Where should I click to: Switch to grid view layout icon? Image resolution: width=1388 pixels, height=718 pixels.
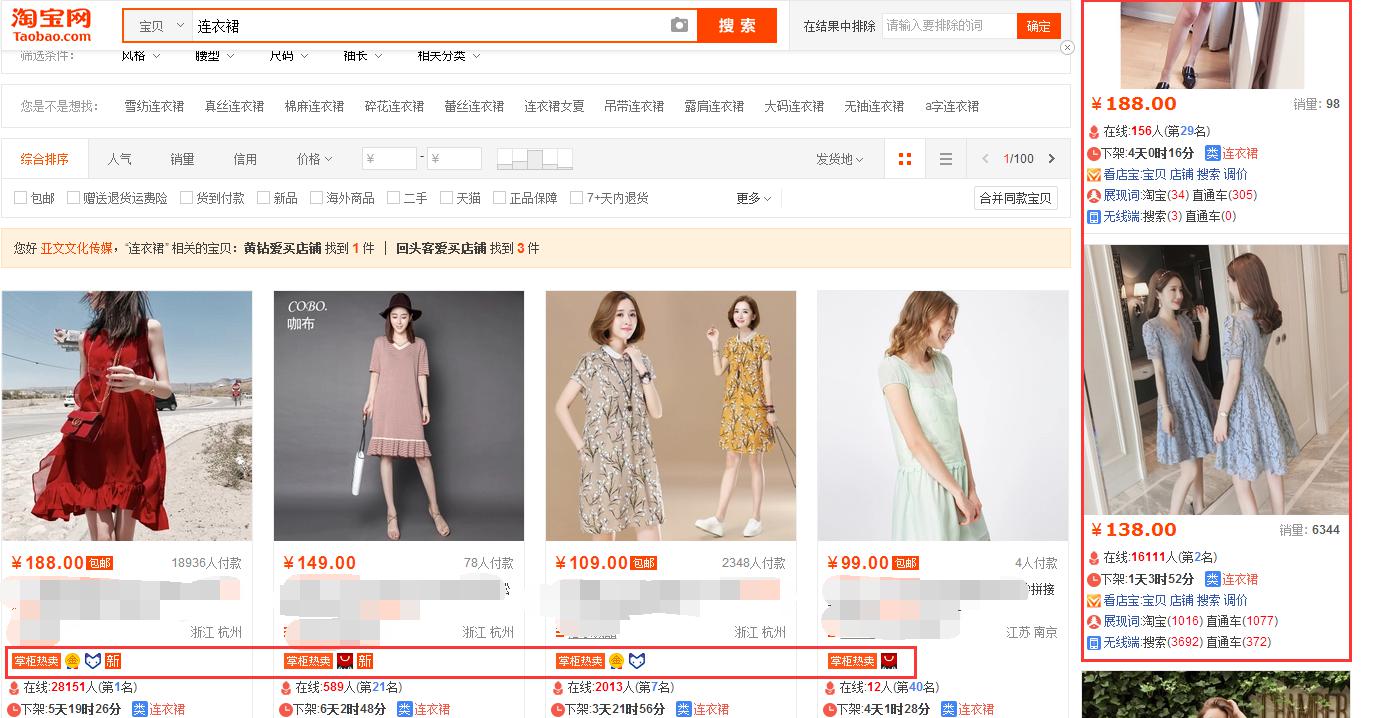[x=905, y=159]
